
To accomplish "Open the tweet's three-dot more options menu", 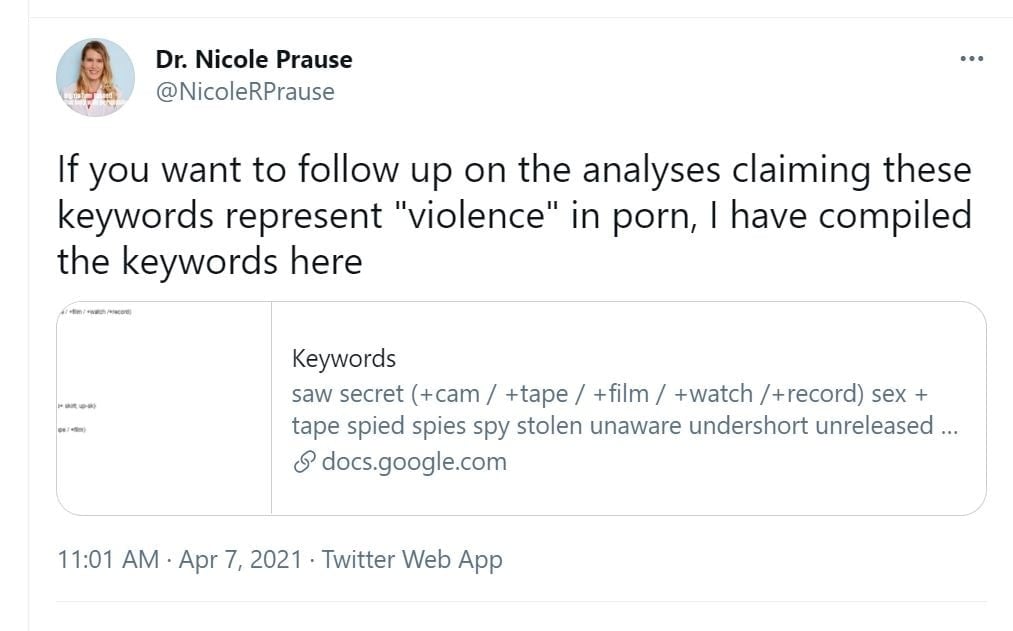I will coord(971,60).
